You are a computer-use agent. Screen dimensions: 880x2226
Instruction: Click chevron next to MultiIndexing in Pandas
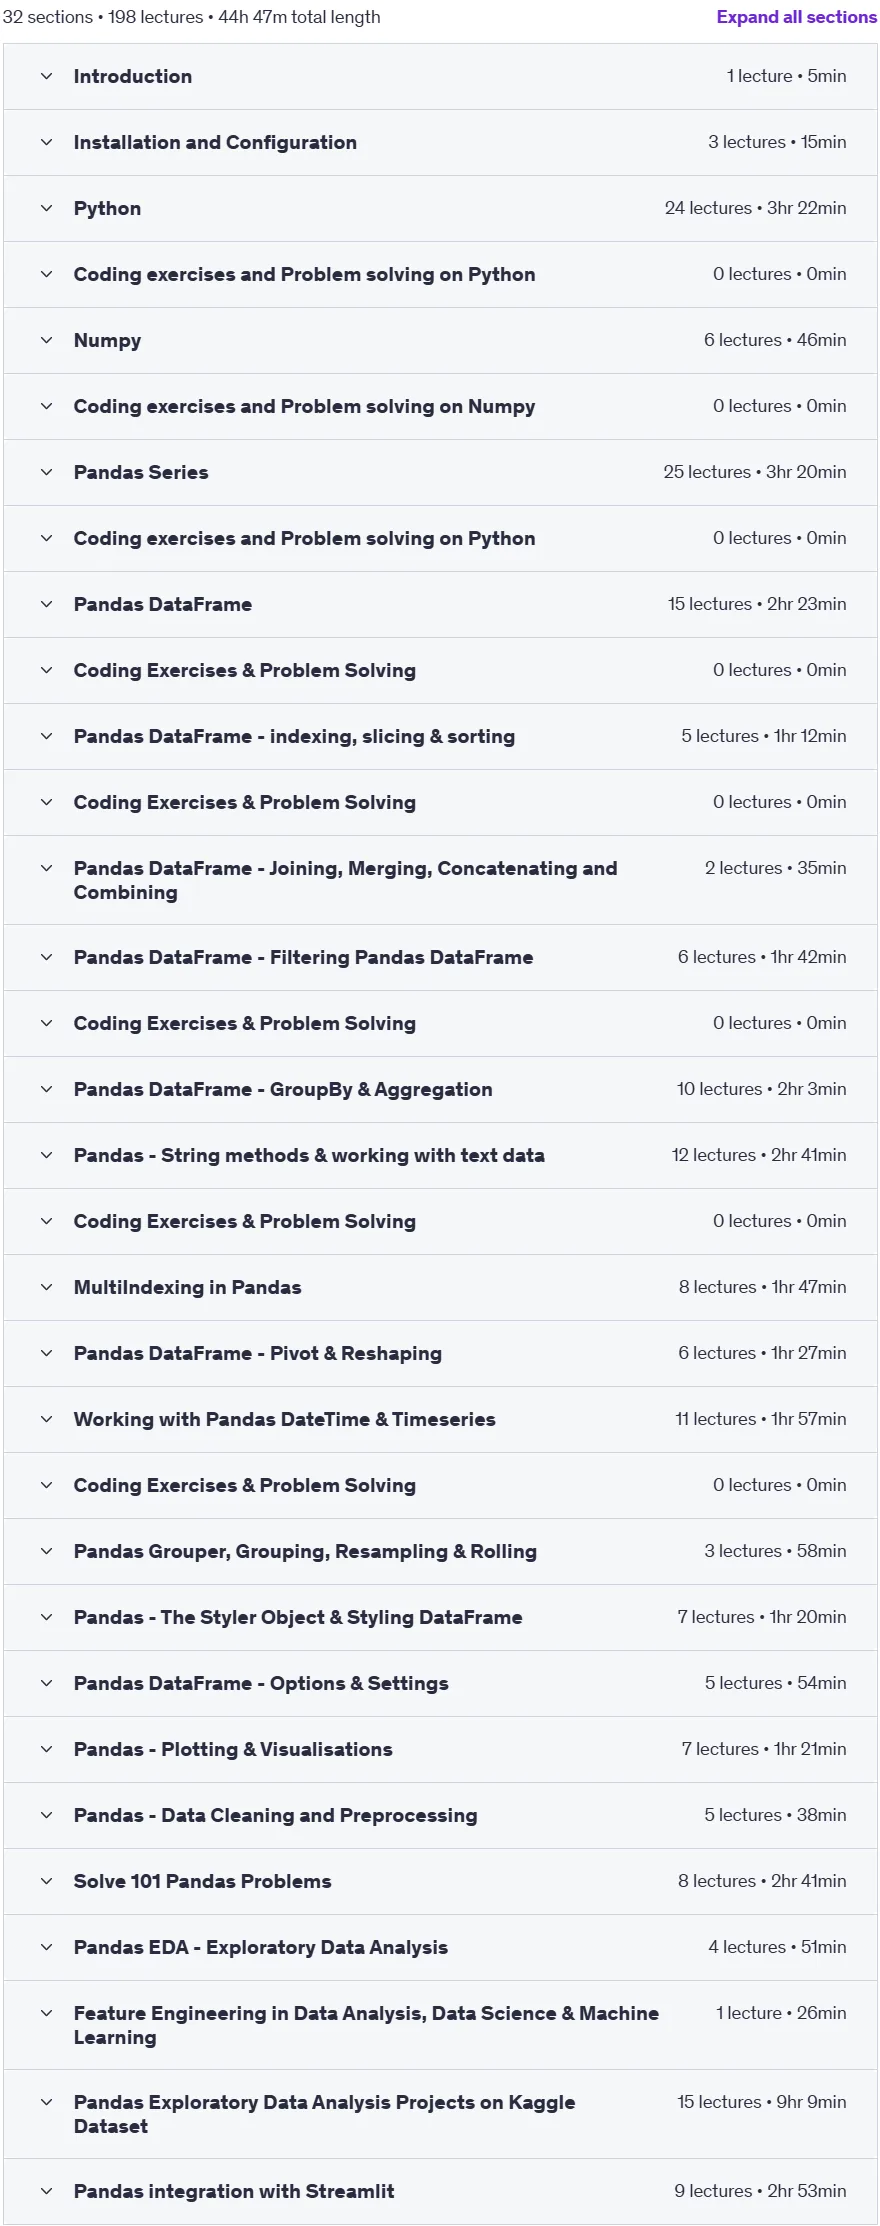pos(46,1287)
